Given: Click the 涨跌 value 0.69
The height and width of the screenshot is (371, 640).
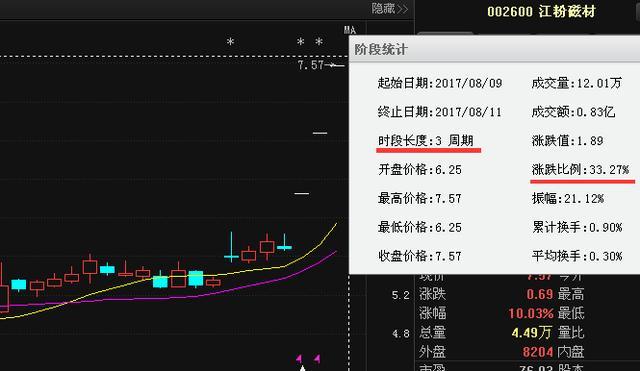Looking at the screenshot, I should (540, 294).
